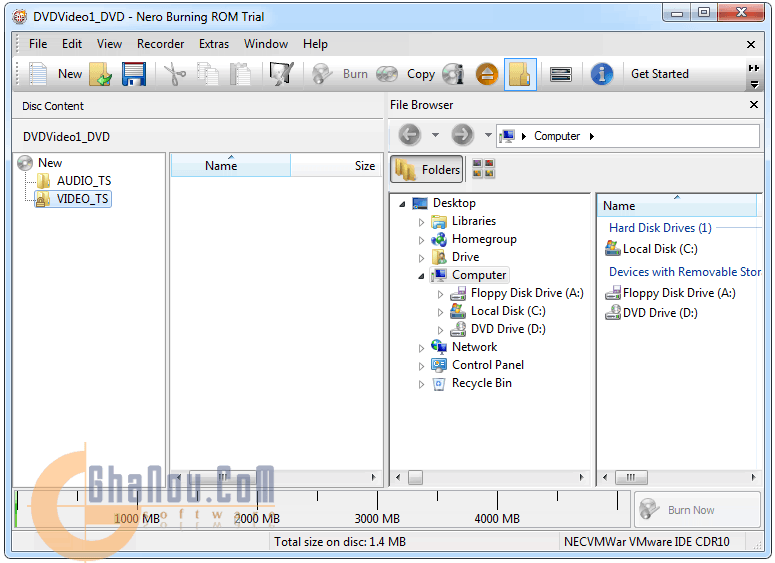Expand DVD Drive (D:) in folder tree
Screen dimensions: 775x563
click(x=440, y=330)
